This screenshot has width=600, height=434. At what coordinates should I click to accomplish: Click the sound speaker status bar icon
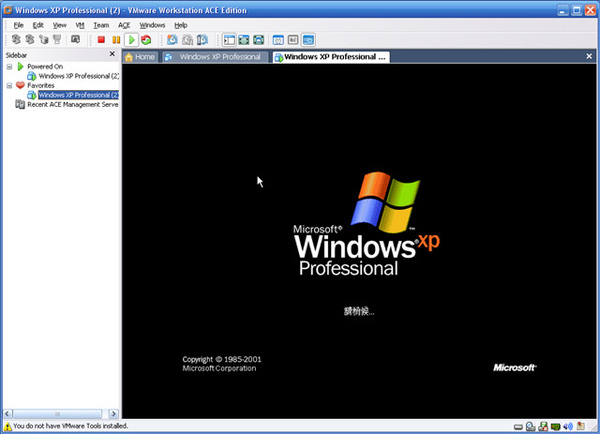pyautogui.click(x=568, y=426)
